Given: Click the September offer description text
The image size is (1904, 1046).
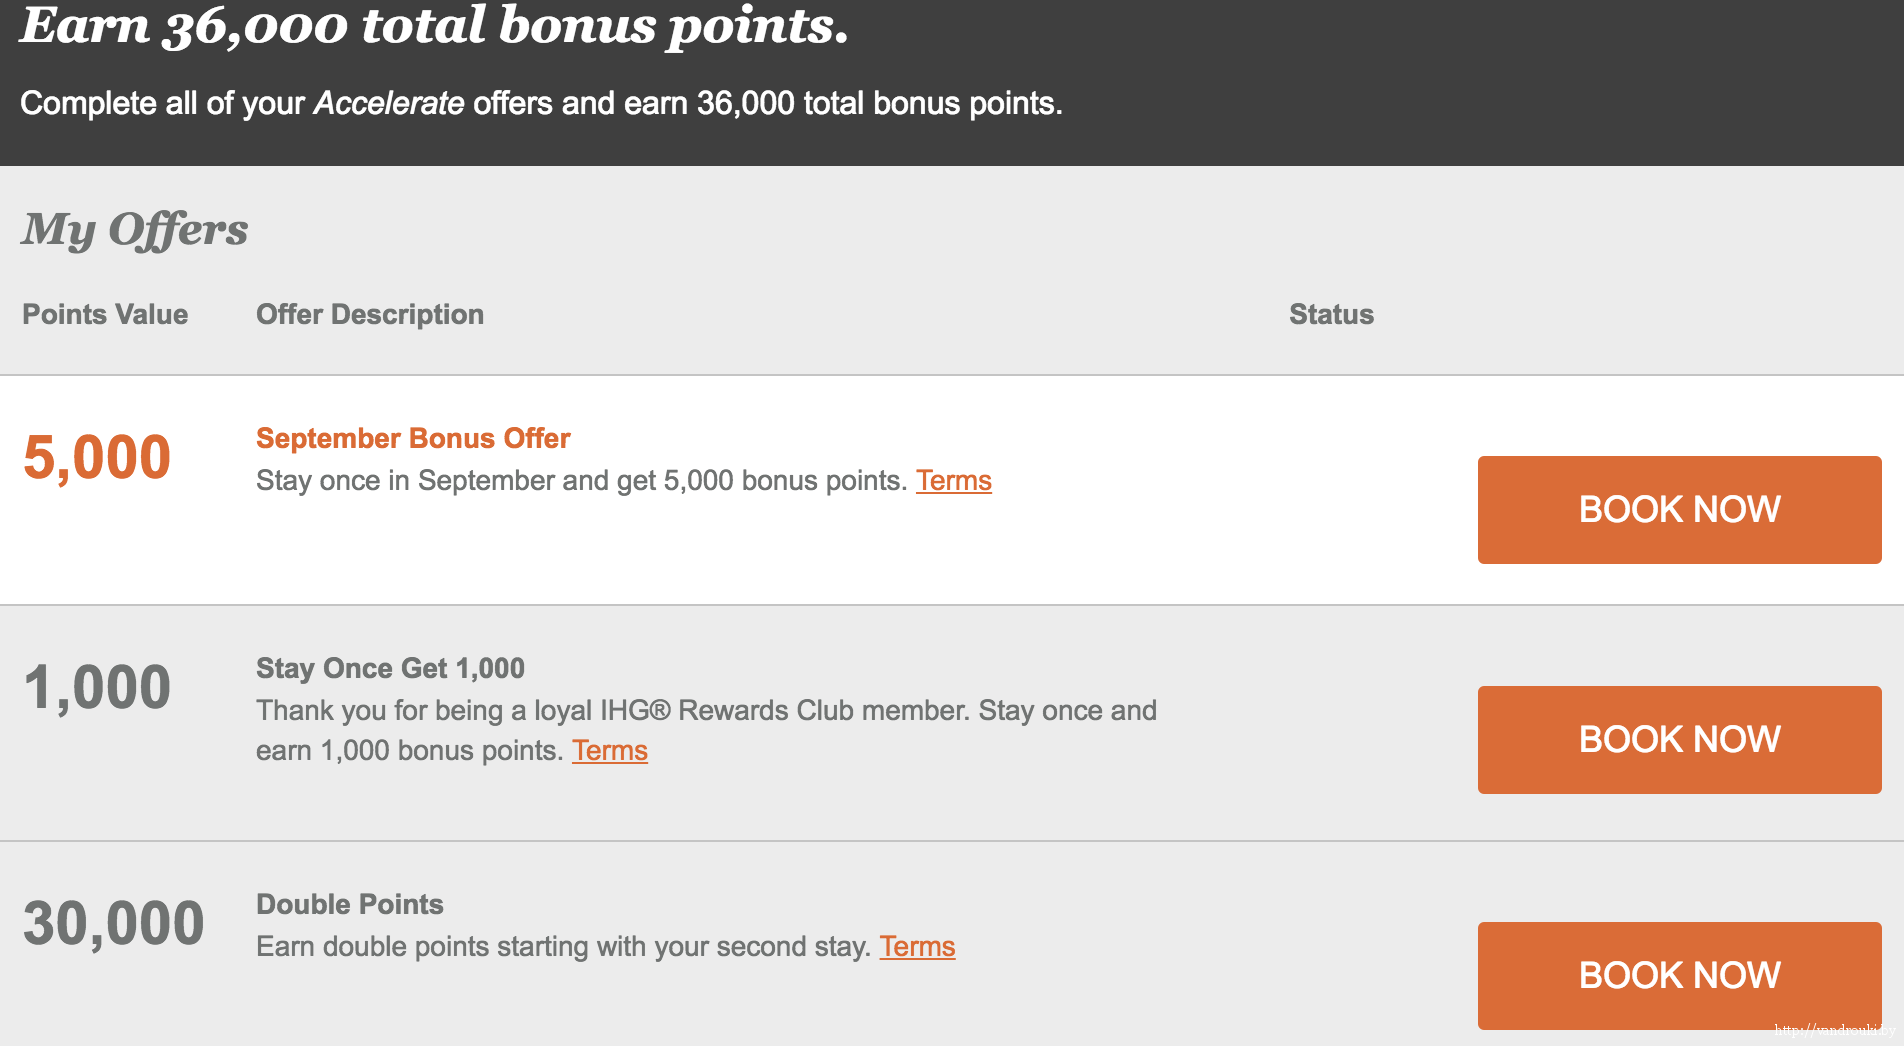Looking at the screenshot, I should (580, 481).
